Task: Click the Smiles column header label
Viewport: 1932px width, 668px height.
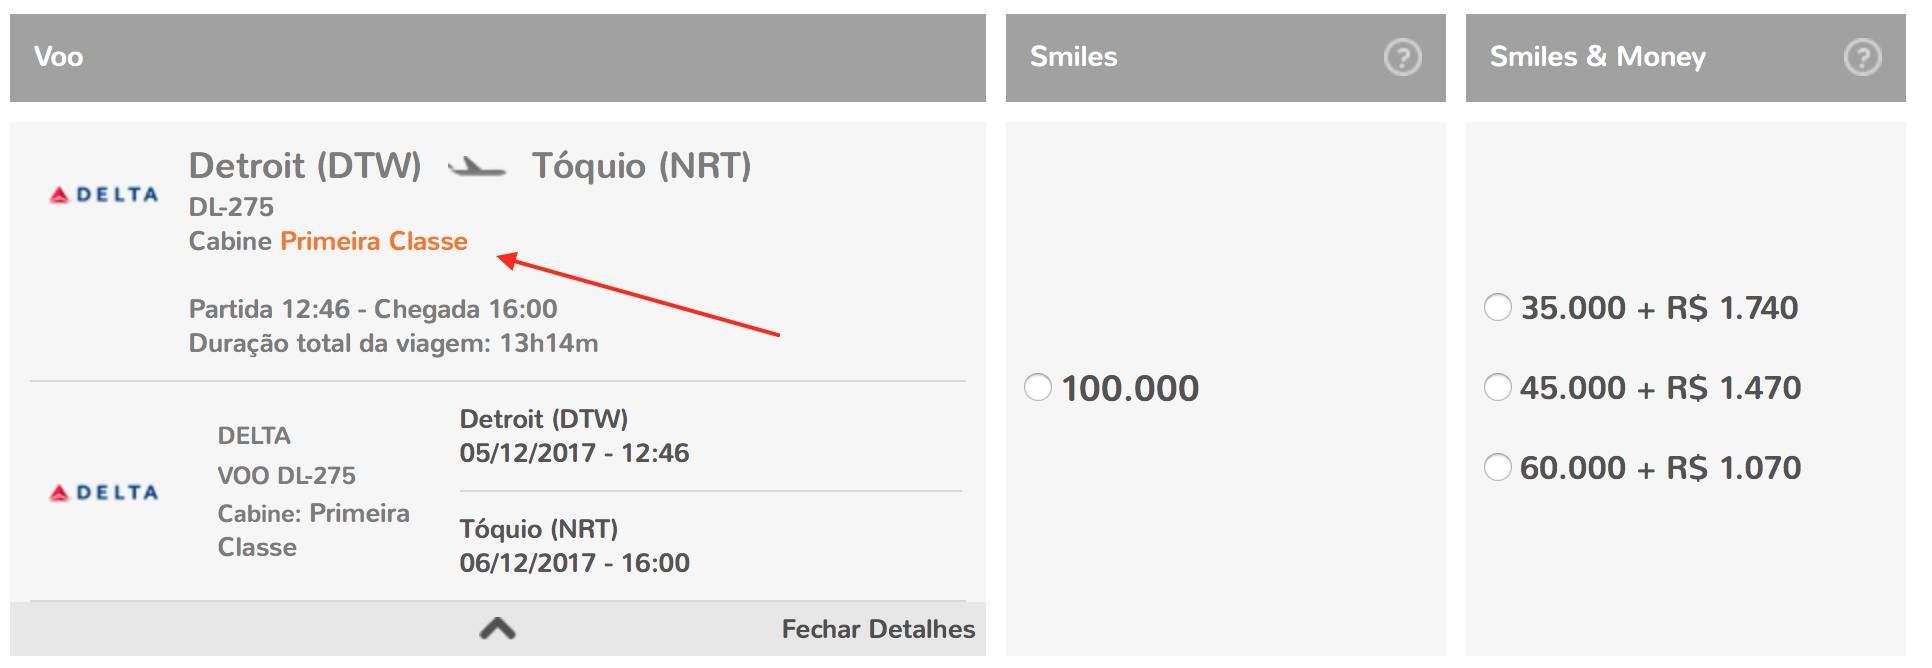Action: [x=1073, y=57]
